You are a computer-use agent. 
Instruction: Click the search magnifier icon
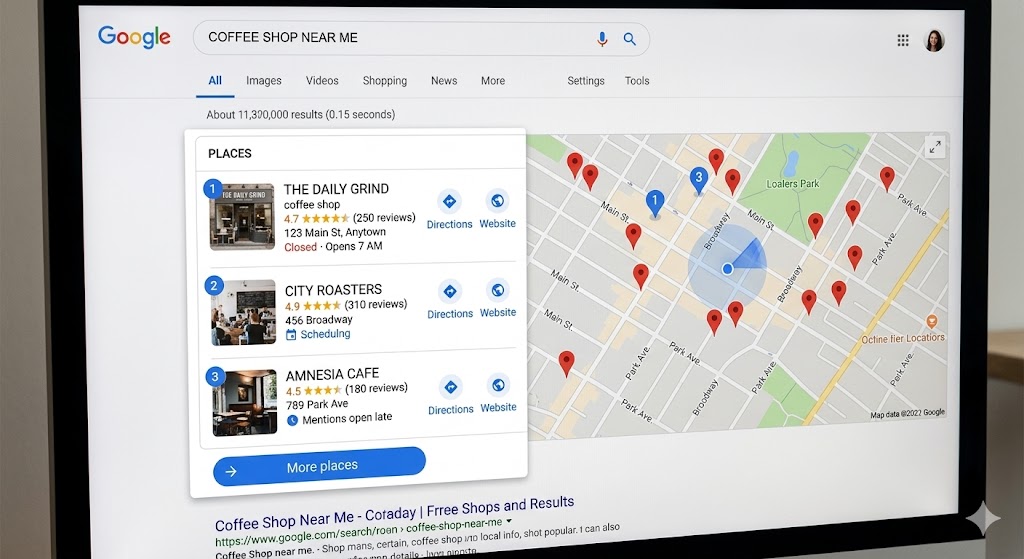[x=630, y=39]
